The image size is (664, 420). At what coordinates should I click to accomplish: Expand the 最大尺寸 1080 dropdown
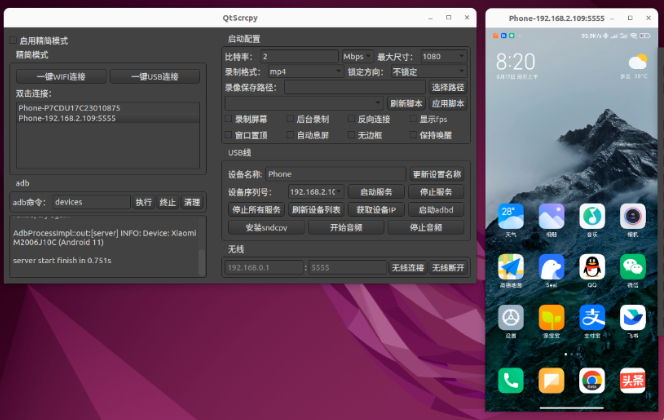coord(443,56)
